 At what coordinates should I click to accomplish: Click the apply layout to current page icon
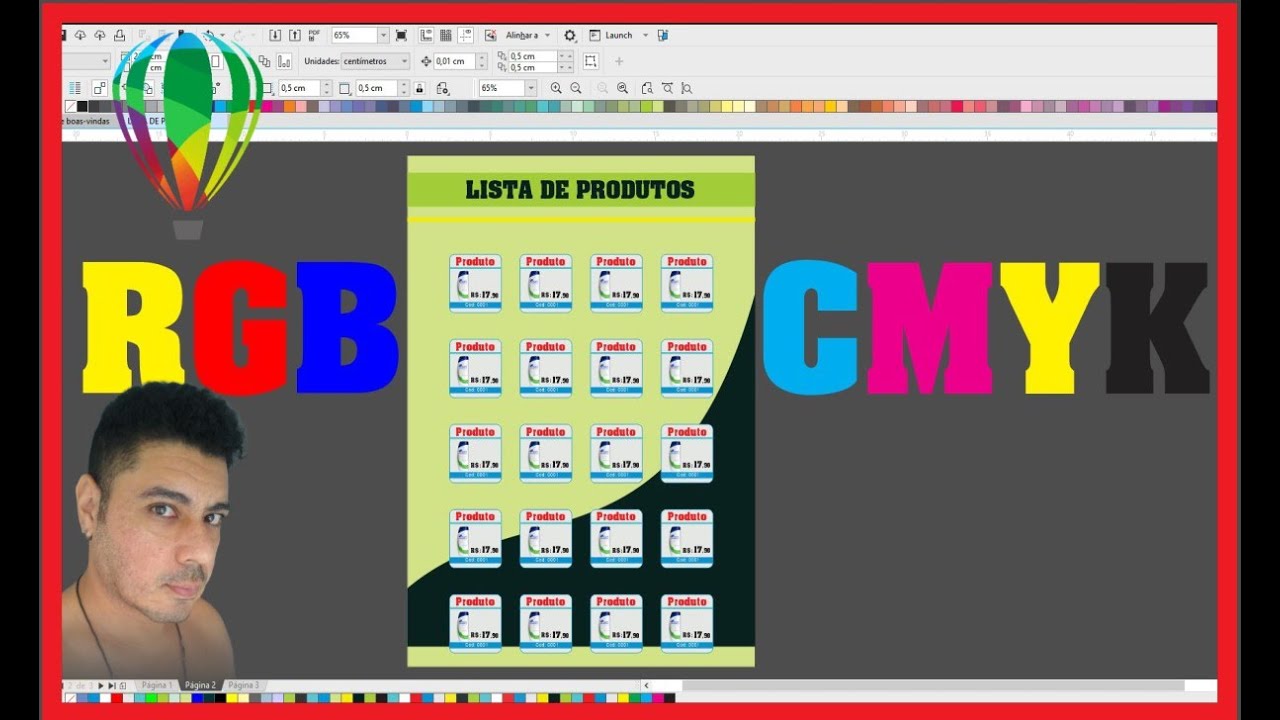(285, 61)
